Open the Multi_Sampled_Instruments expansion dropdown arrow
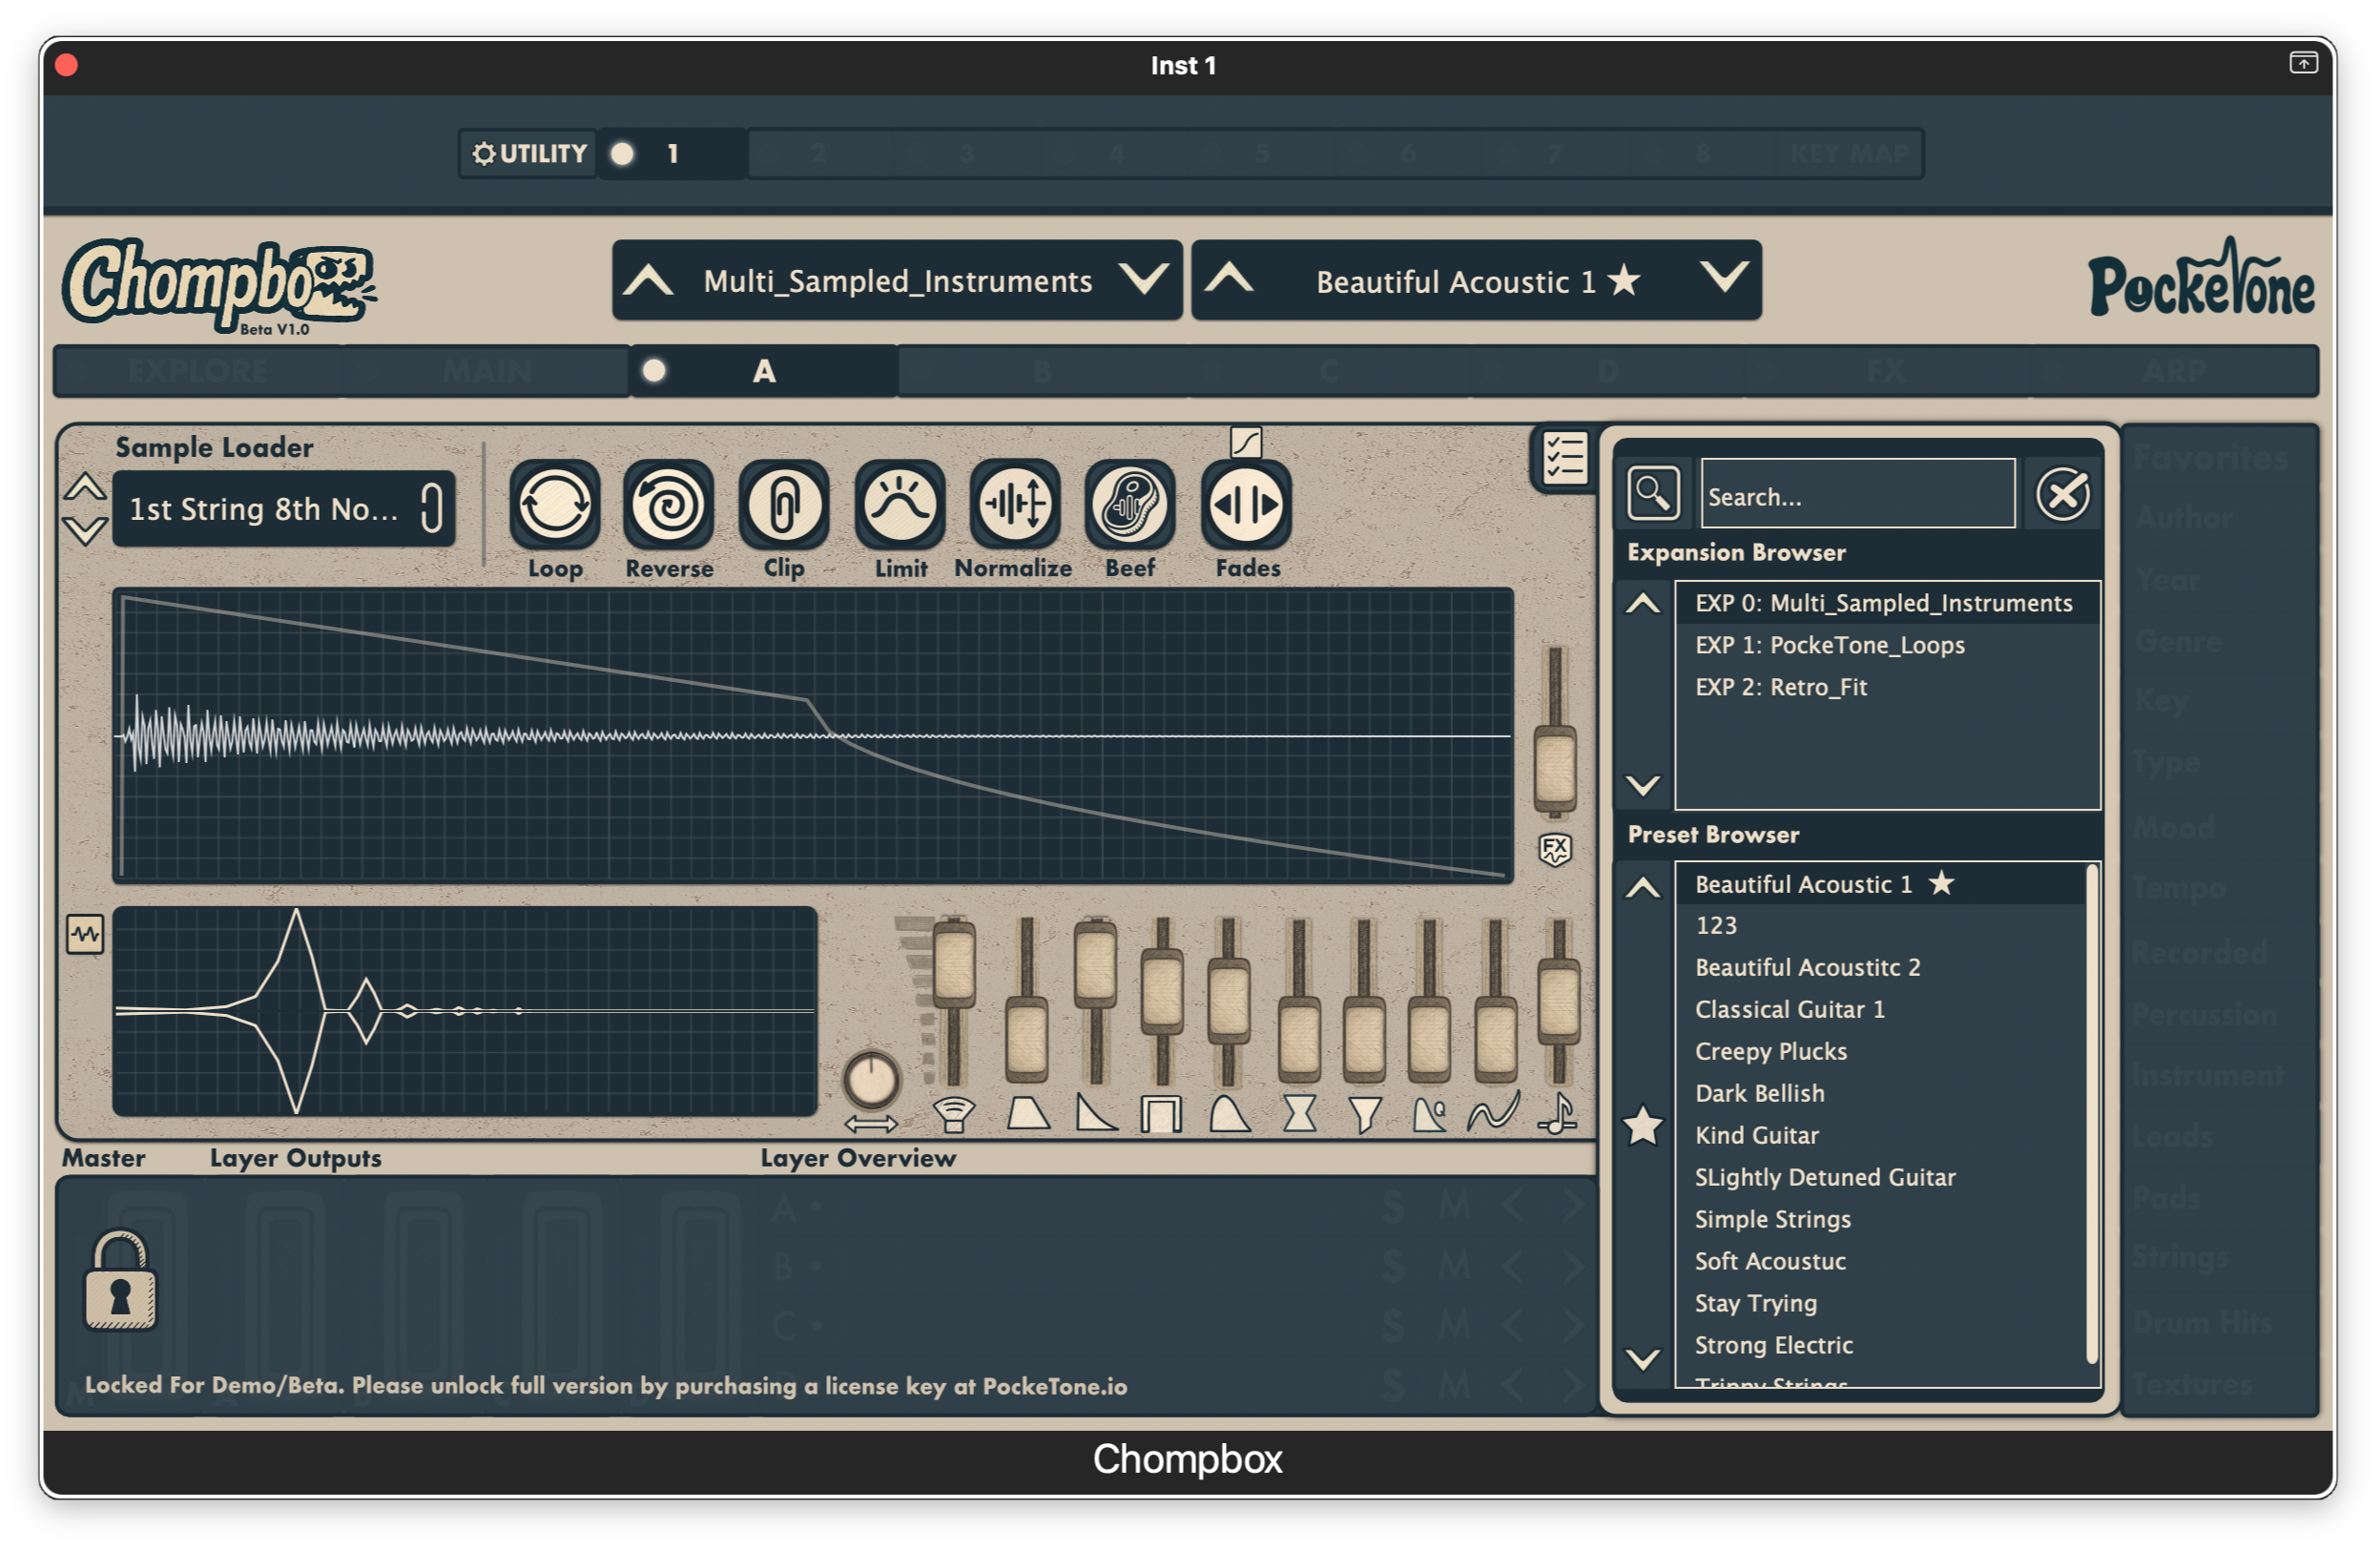 [x=1143, y=279]
